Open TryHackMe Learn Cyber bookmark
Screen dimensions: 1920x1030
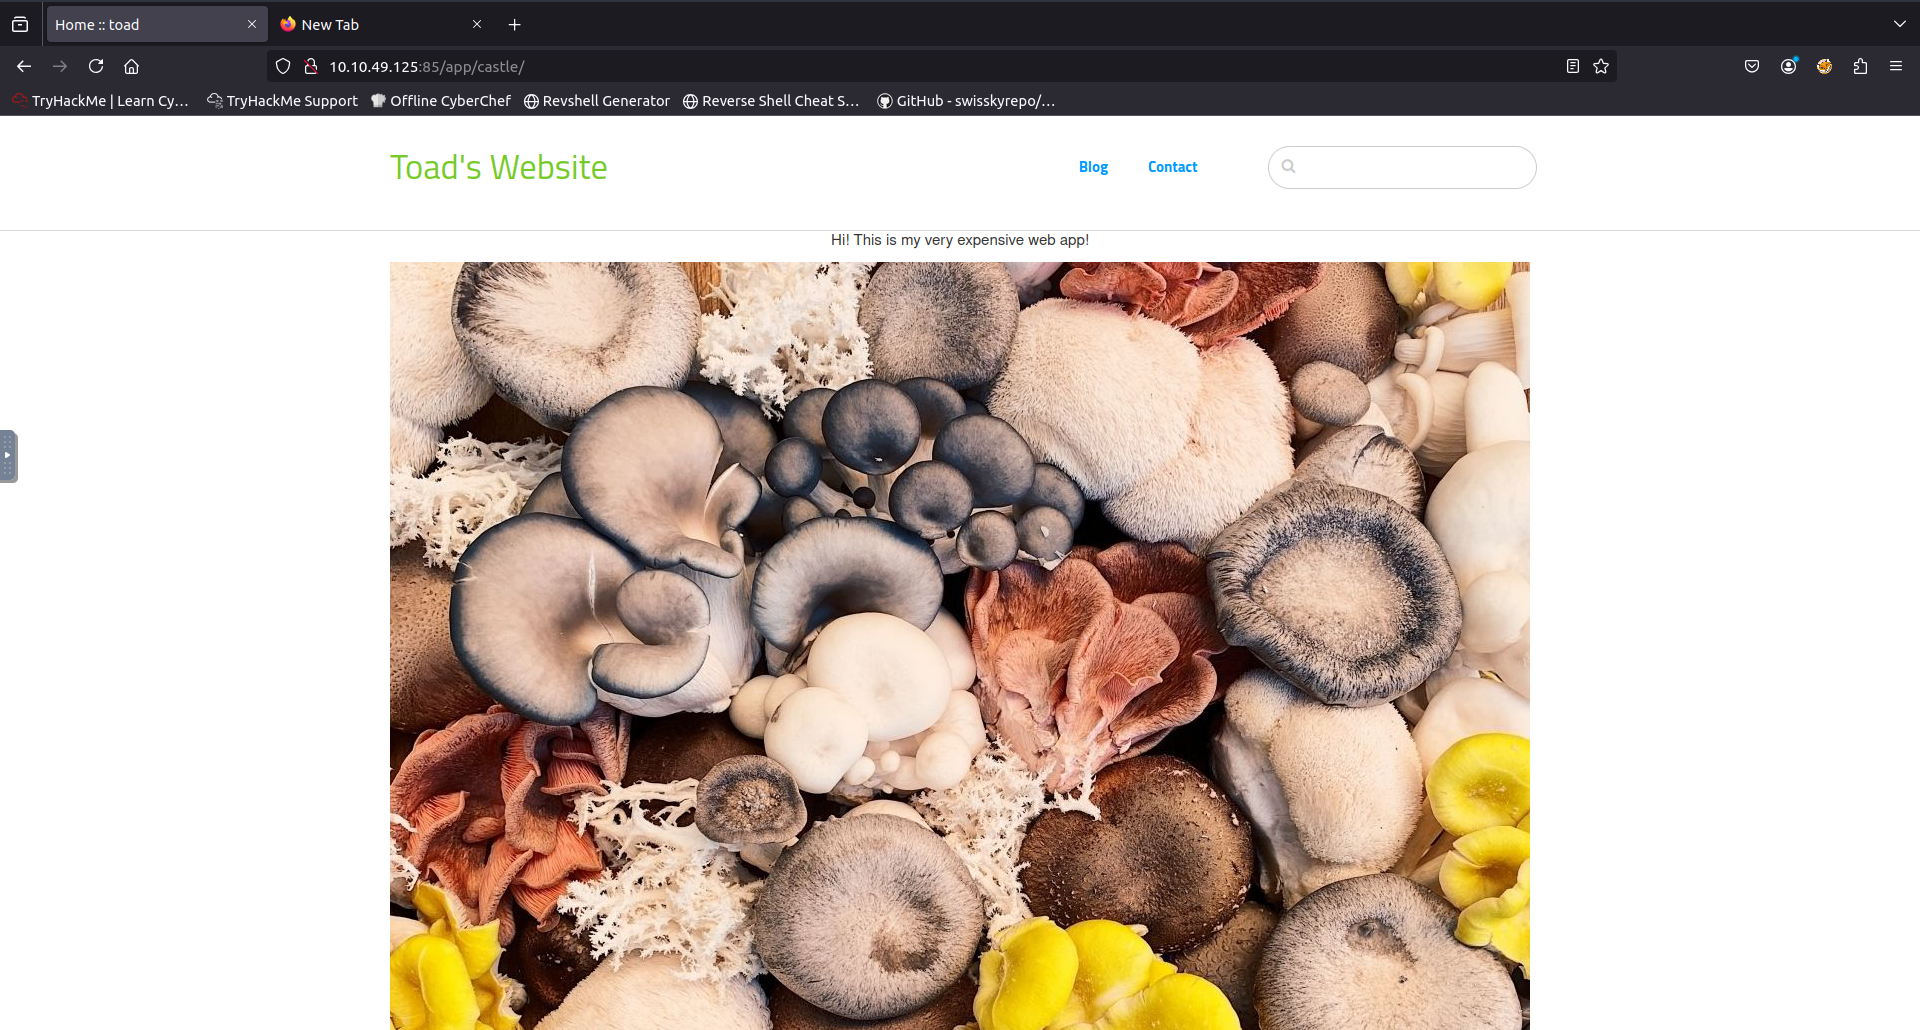pyautogui.click(x=100, y=101)
